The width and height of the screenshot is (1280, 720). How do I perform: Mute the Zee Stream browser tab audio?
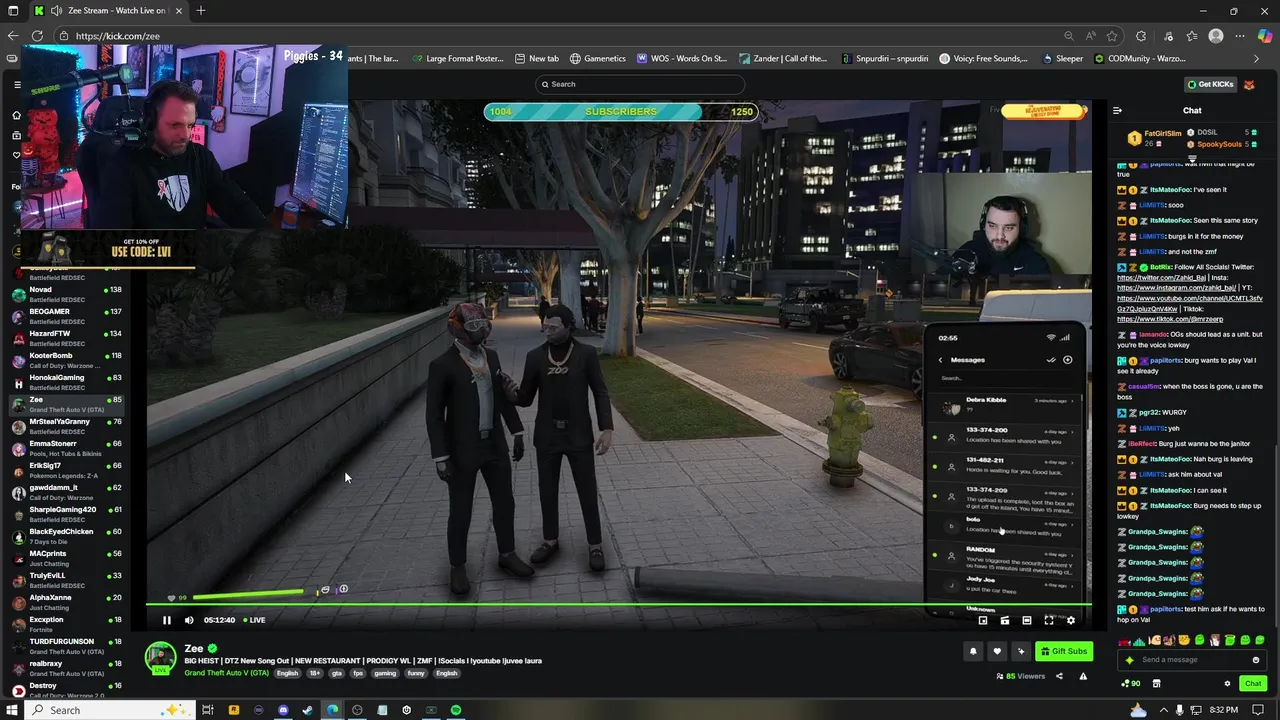point(57,11)
